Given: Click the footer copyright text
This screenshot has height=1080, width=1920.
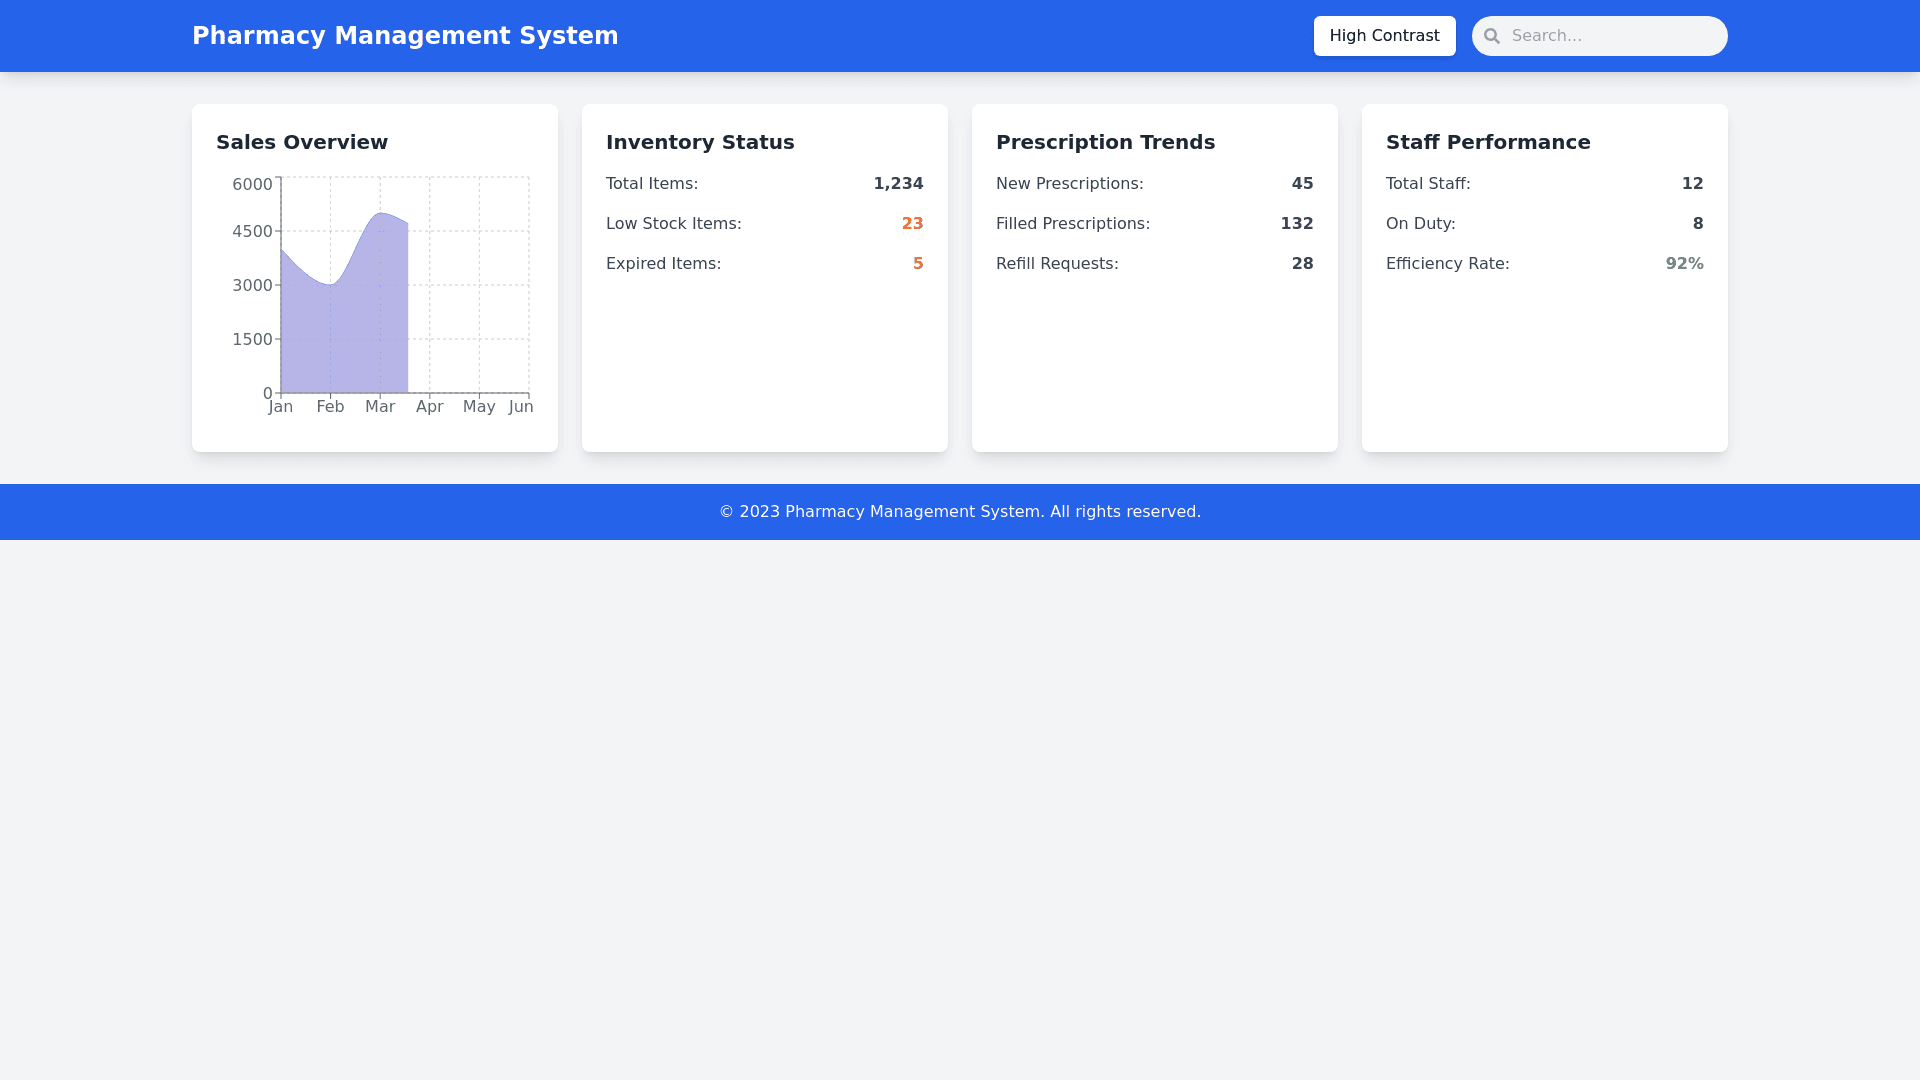Looking at the screenshot, I should [960, 511].
